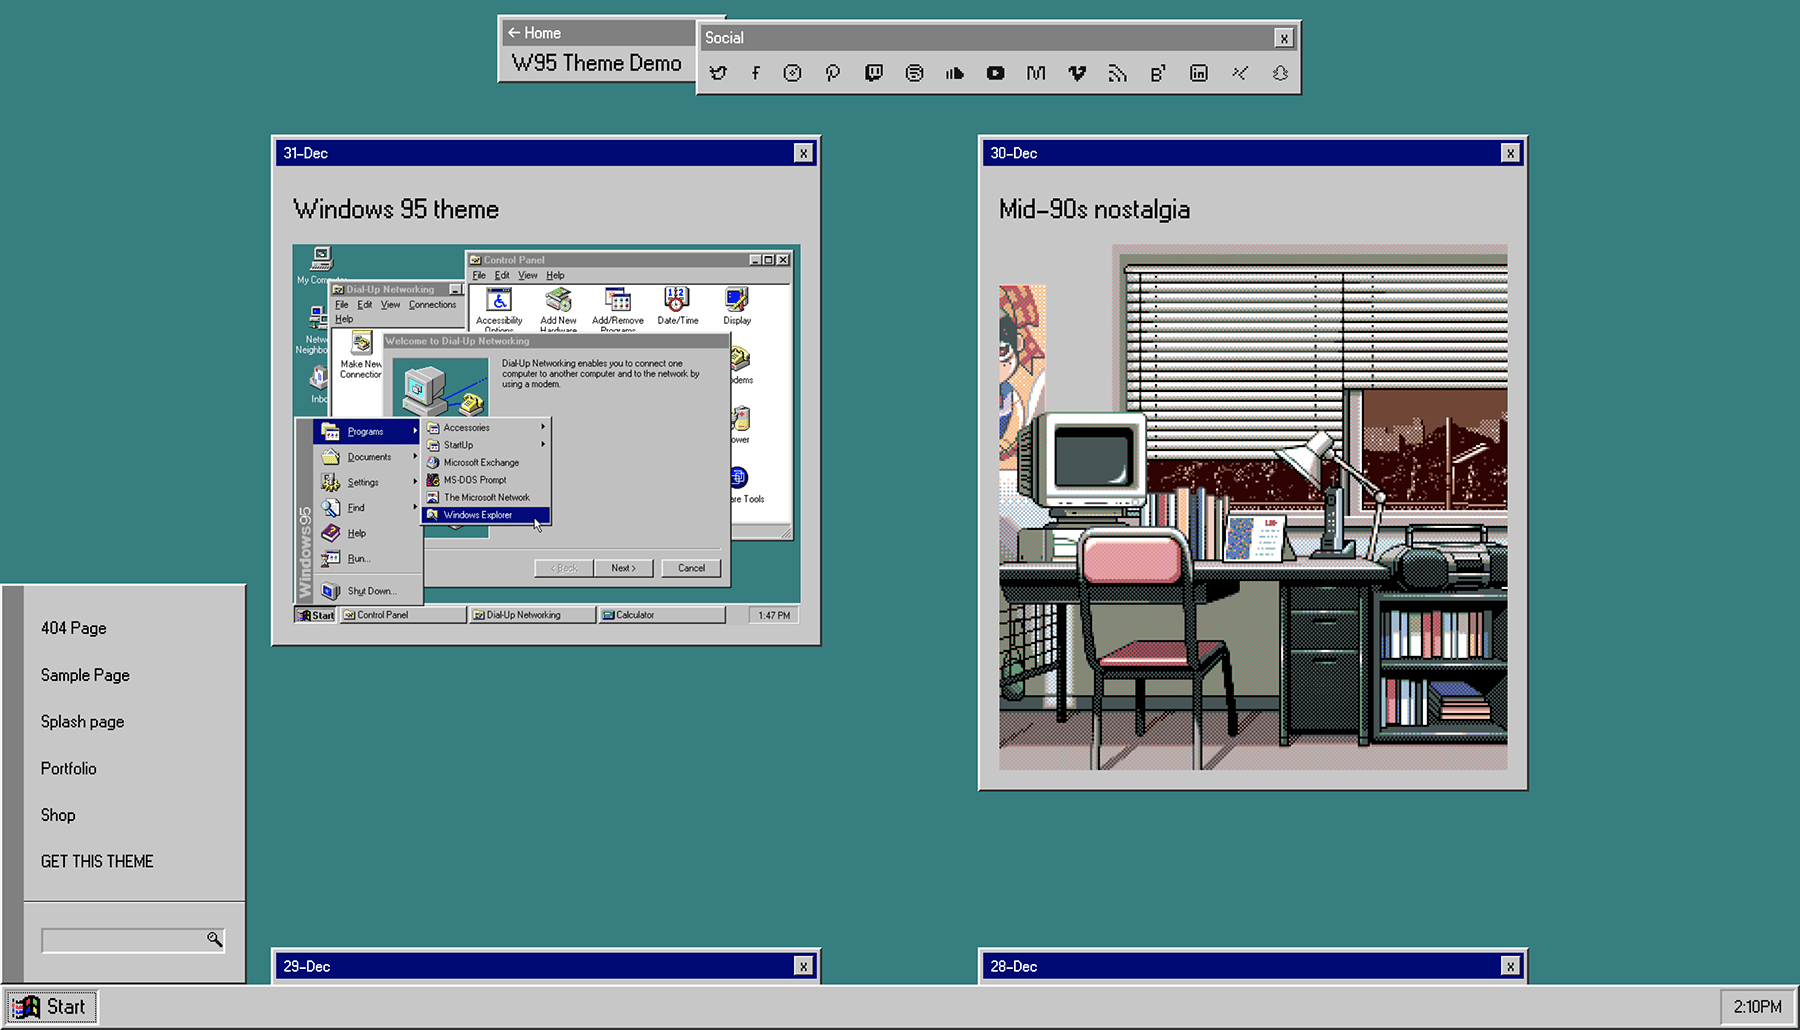
Task: Click the magnifier search icon in sidebar
Action: [214, 939]
